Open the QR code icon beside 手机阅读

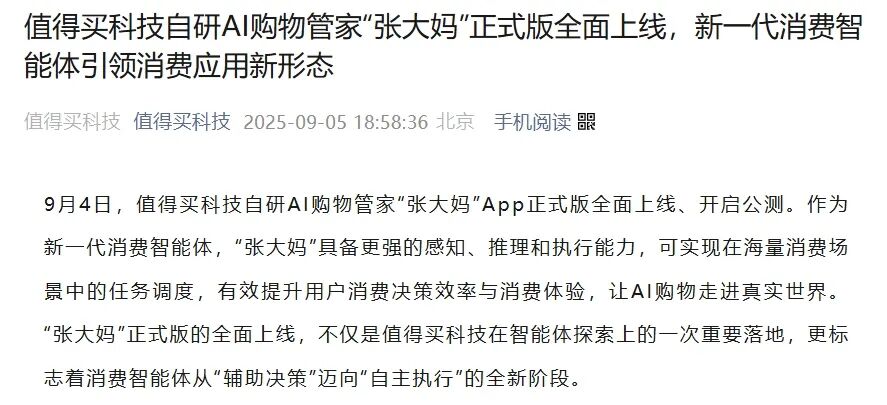coord(587,122)
